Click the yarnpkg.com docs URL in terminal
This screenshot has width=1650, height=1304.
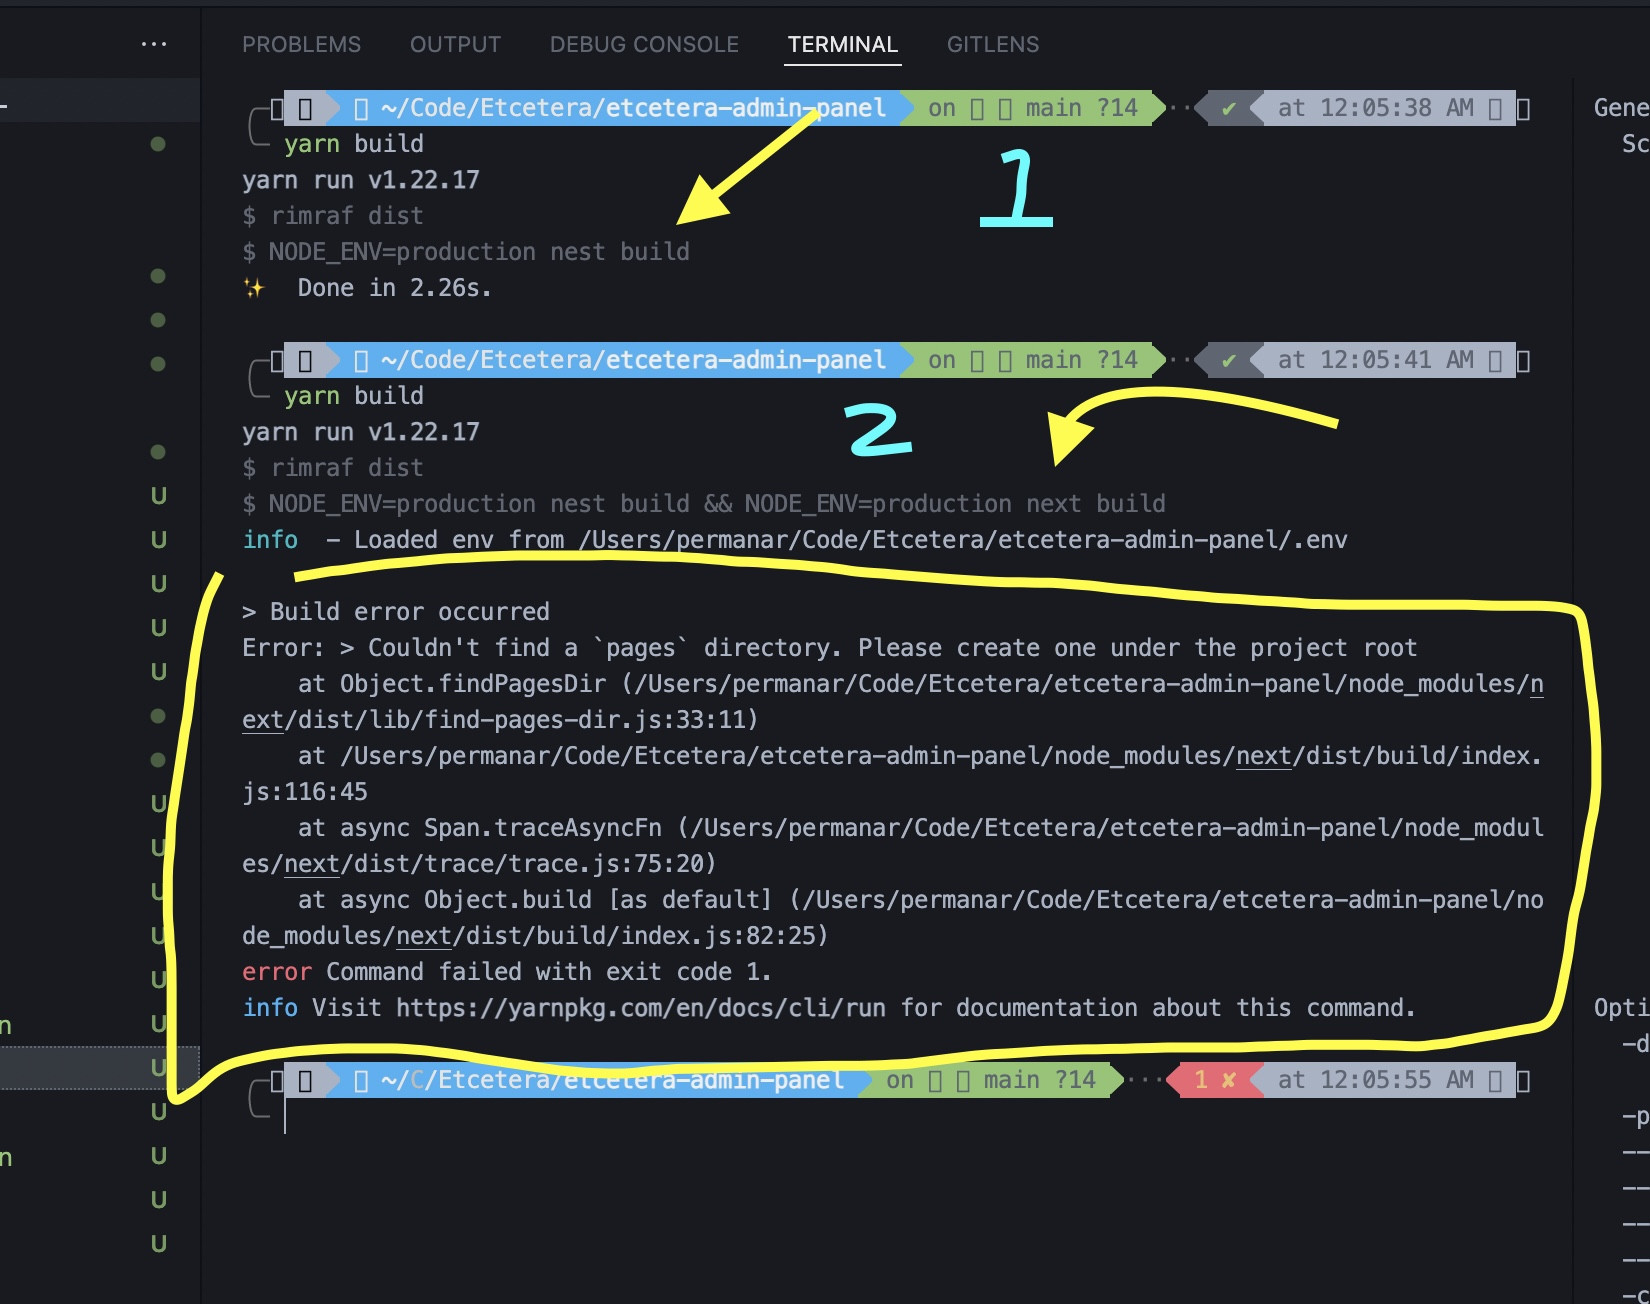point(641,1007)
